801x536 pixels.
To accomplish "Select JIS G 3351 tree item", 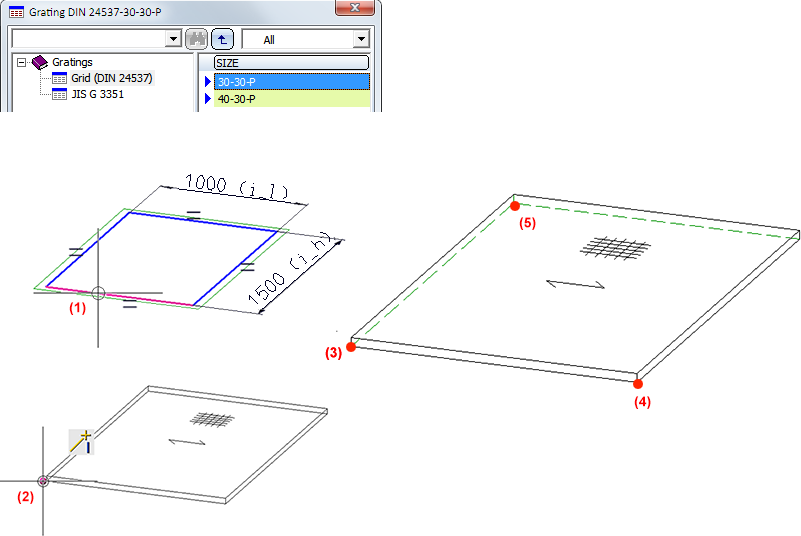I will coord(97,94).
